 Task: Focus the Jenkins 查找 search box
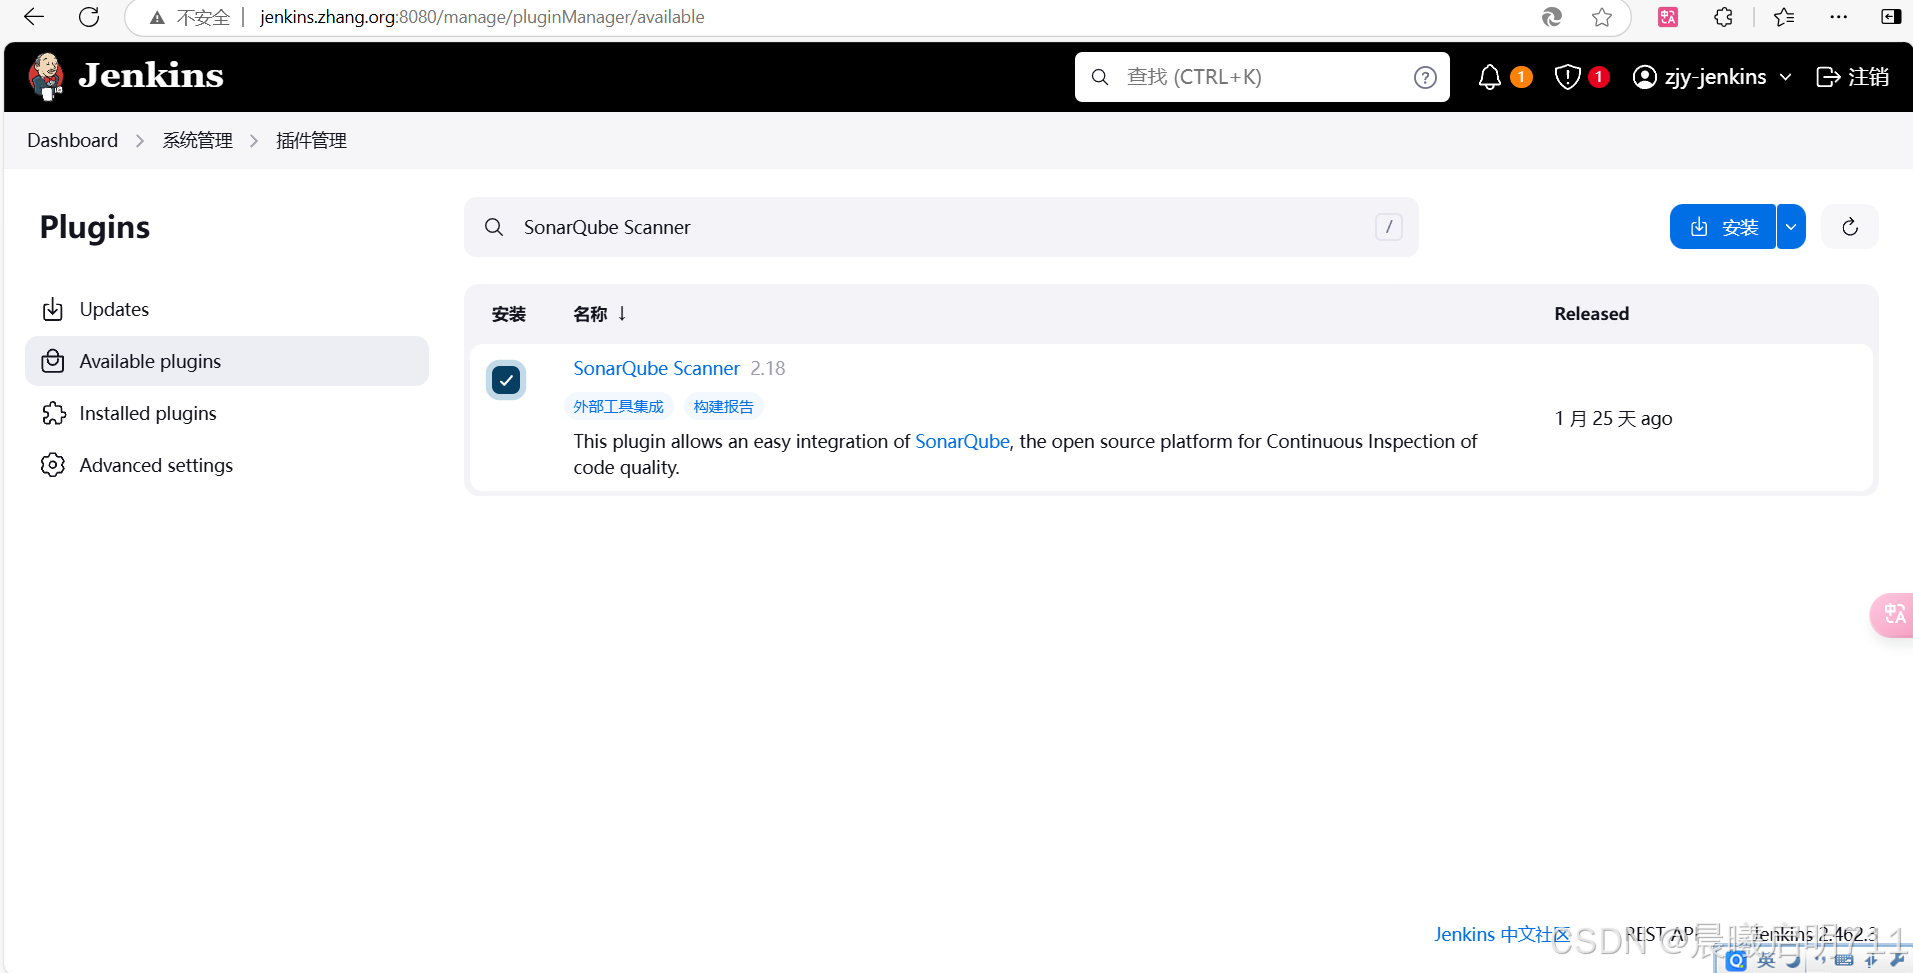[x=1262, y=77]
